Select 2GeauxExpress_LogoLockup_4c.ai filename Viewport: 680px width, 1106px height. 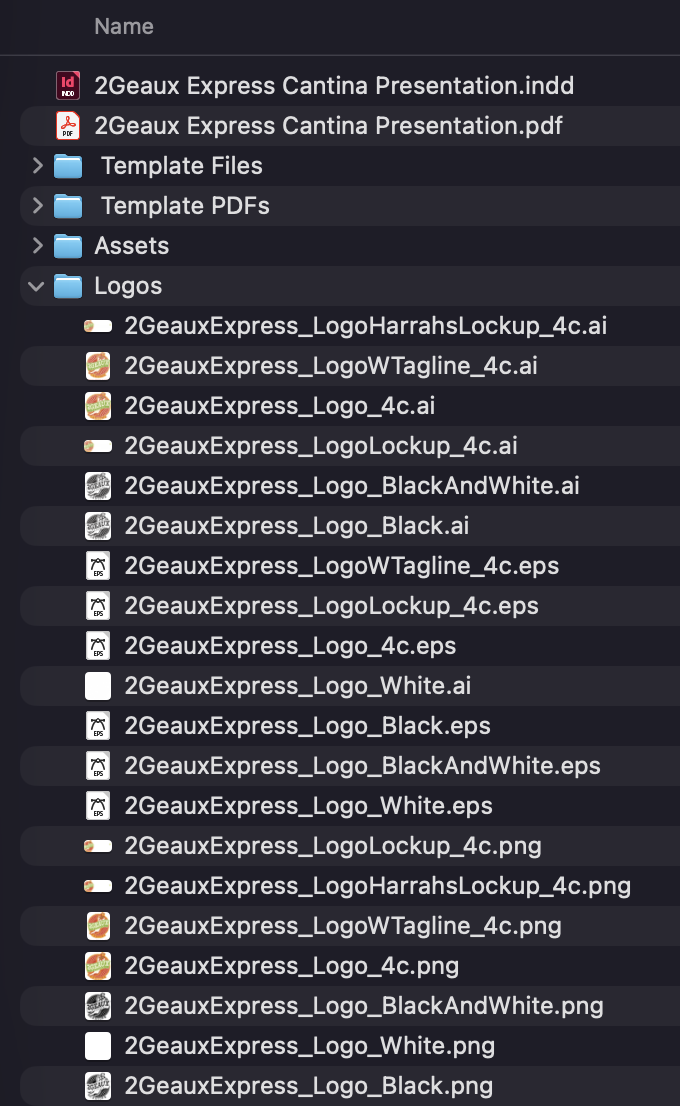point(322,446)
